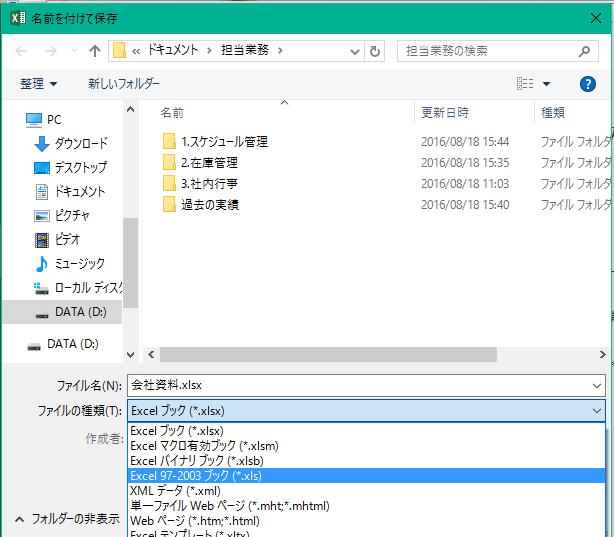Viewport: 614px width, 537px height.
Task: Select ドキュメント in the address path
Action: (x=173, y=50)
